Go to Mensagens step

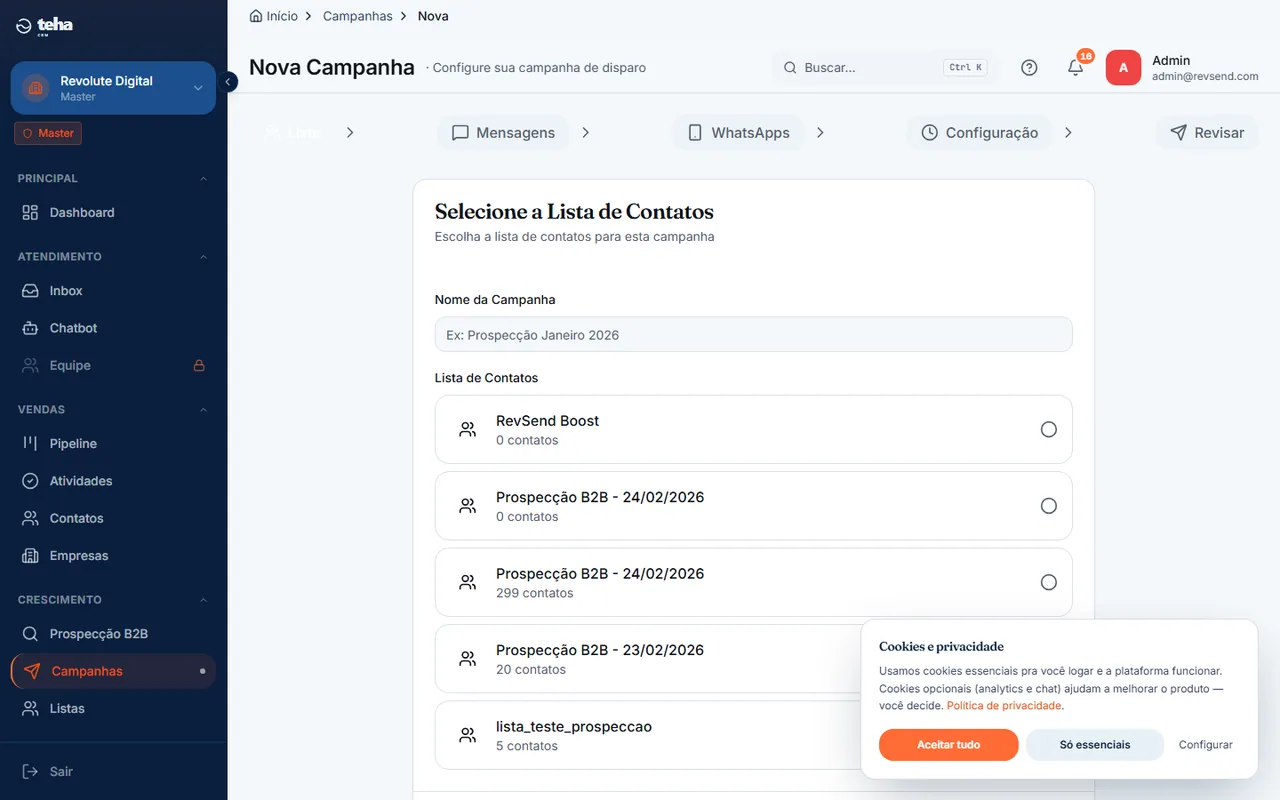click(503, 133)
